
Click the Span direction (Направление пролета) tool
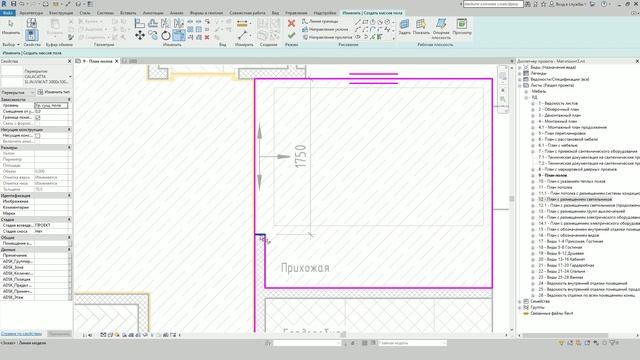[327, 37]
